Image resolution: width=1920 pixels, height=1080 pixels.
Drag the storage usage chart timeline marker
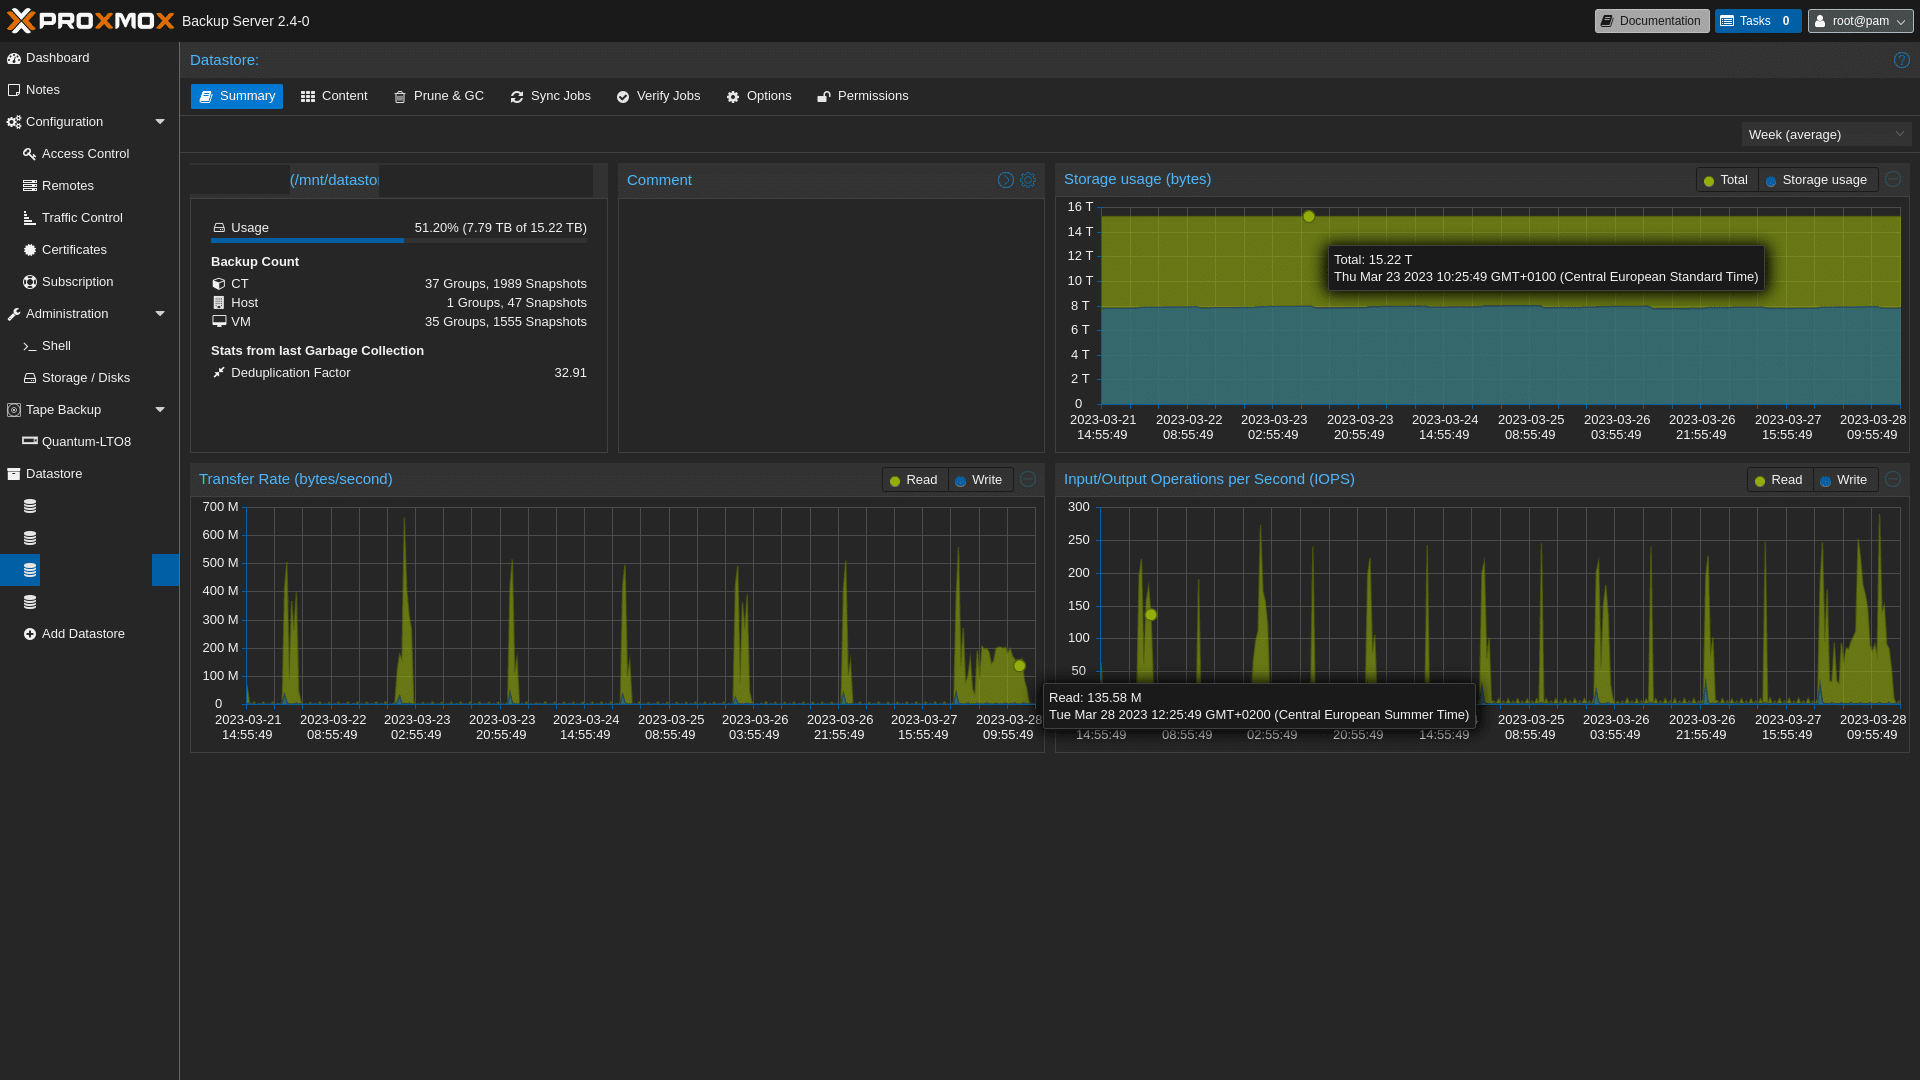1307,216
